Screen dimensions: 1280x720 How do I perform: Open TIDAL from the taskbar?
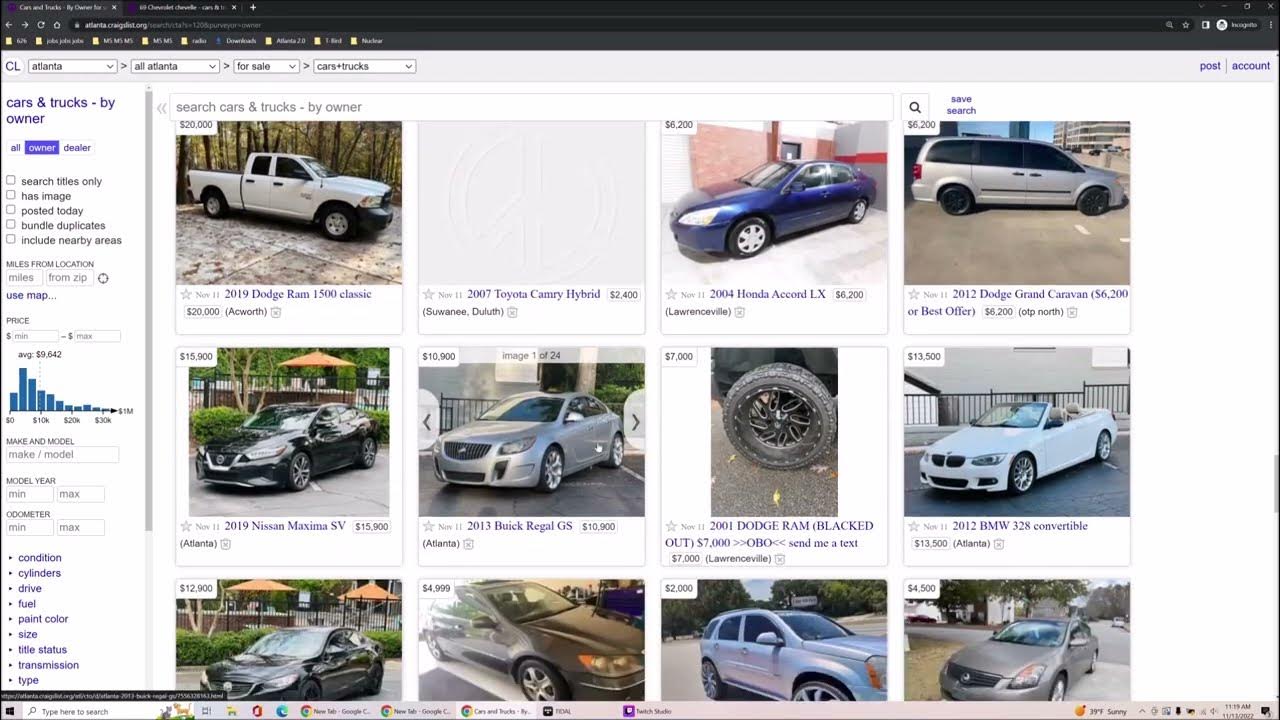click(x=558, y=711)
